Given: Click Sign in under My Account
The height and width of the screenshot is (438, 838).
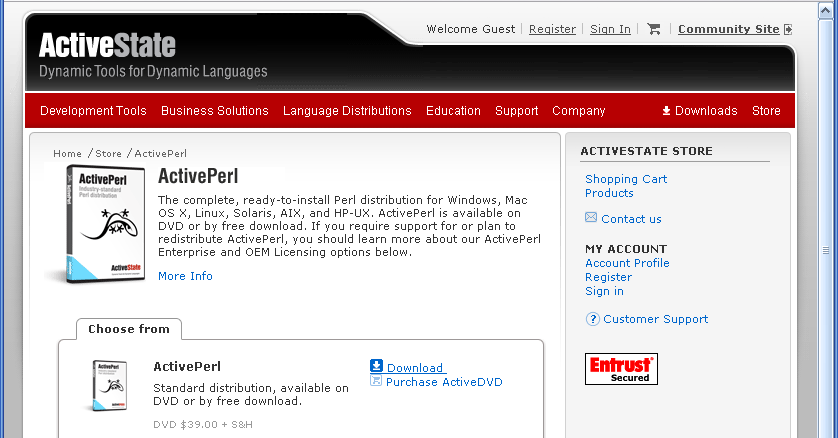Looking at the screenshot, I should coord(604,291).
